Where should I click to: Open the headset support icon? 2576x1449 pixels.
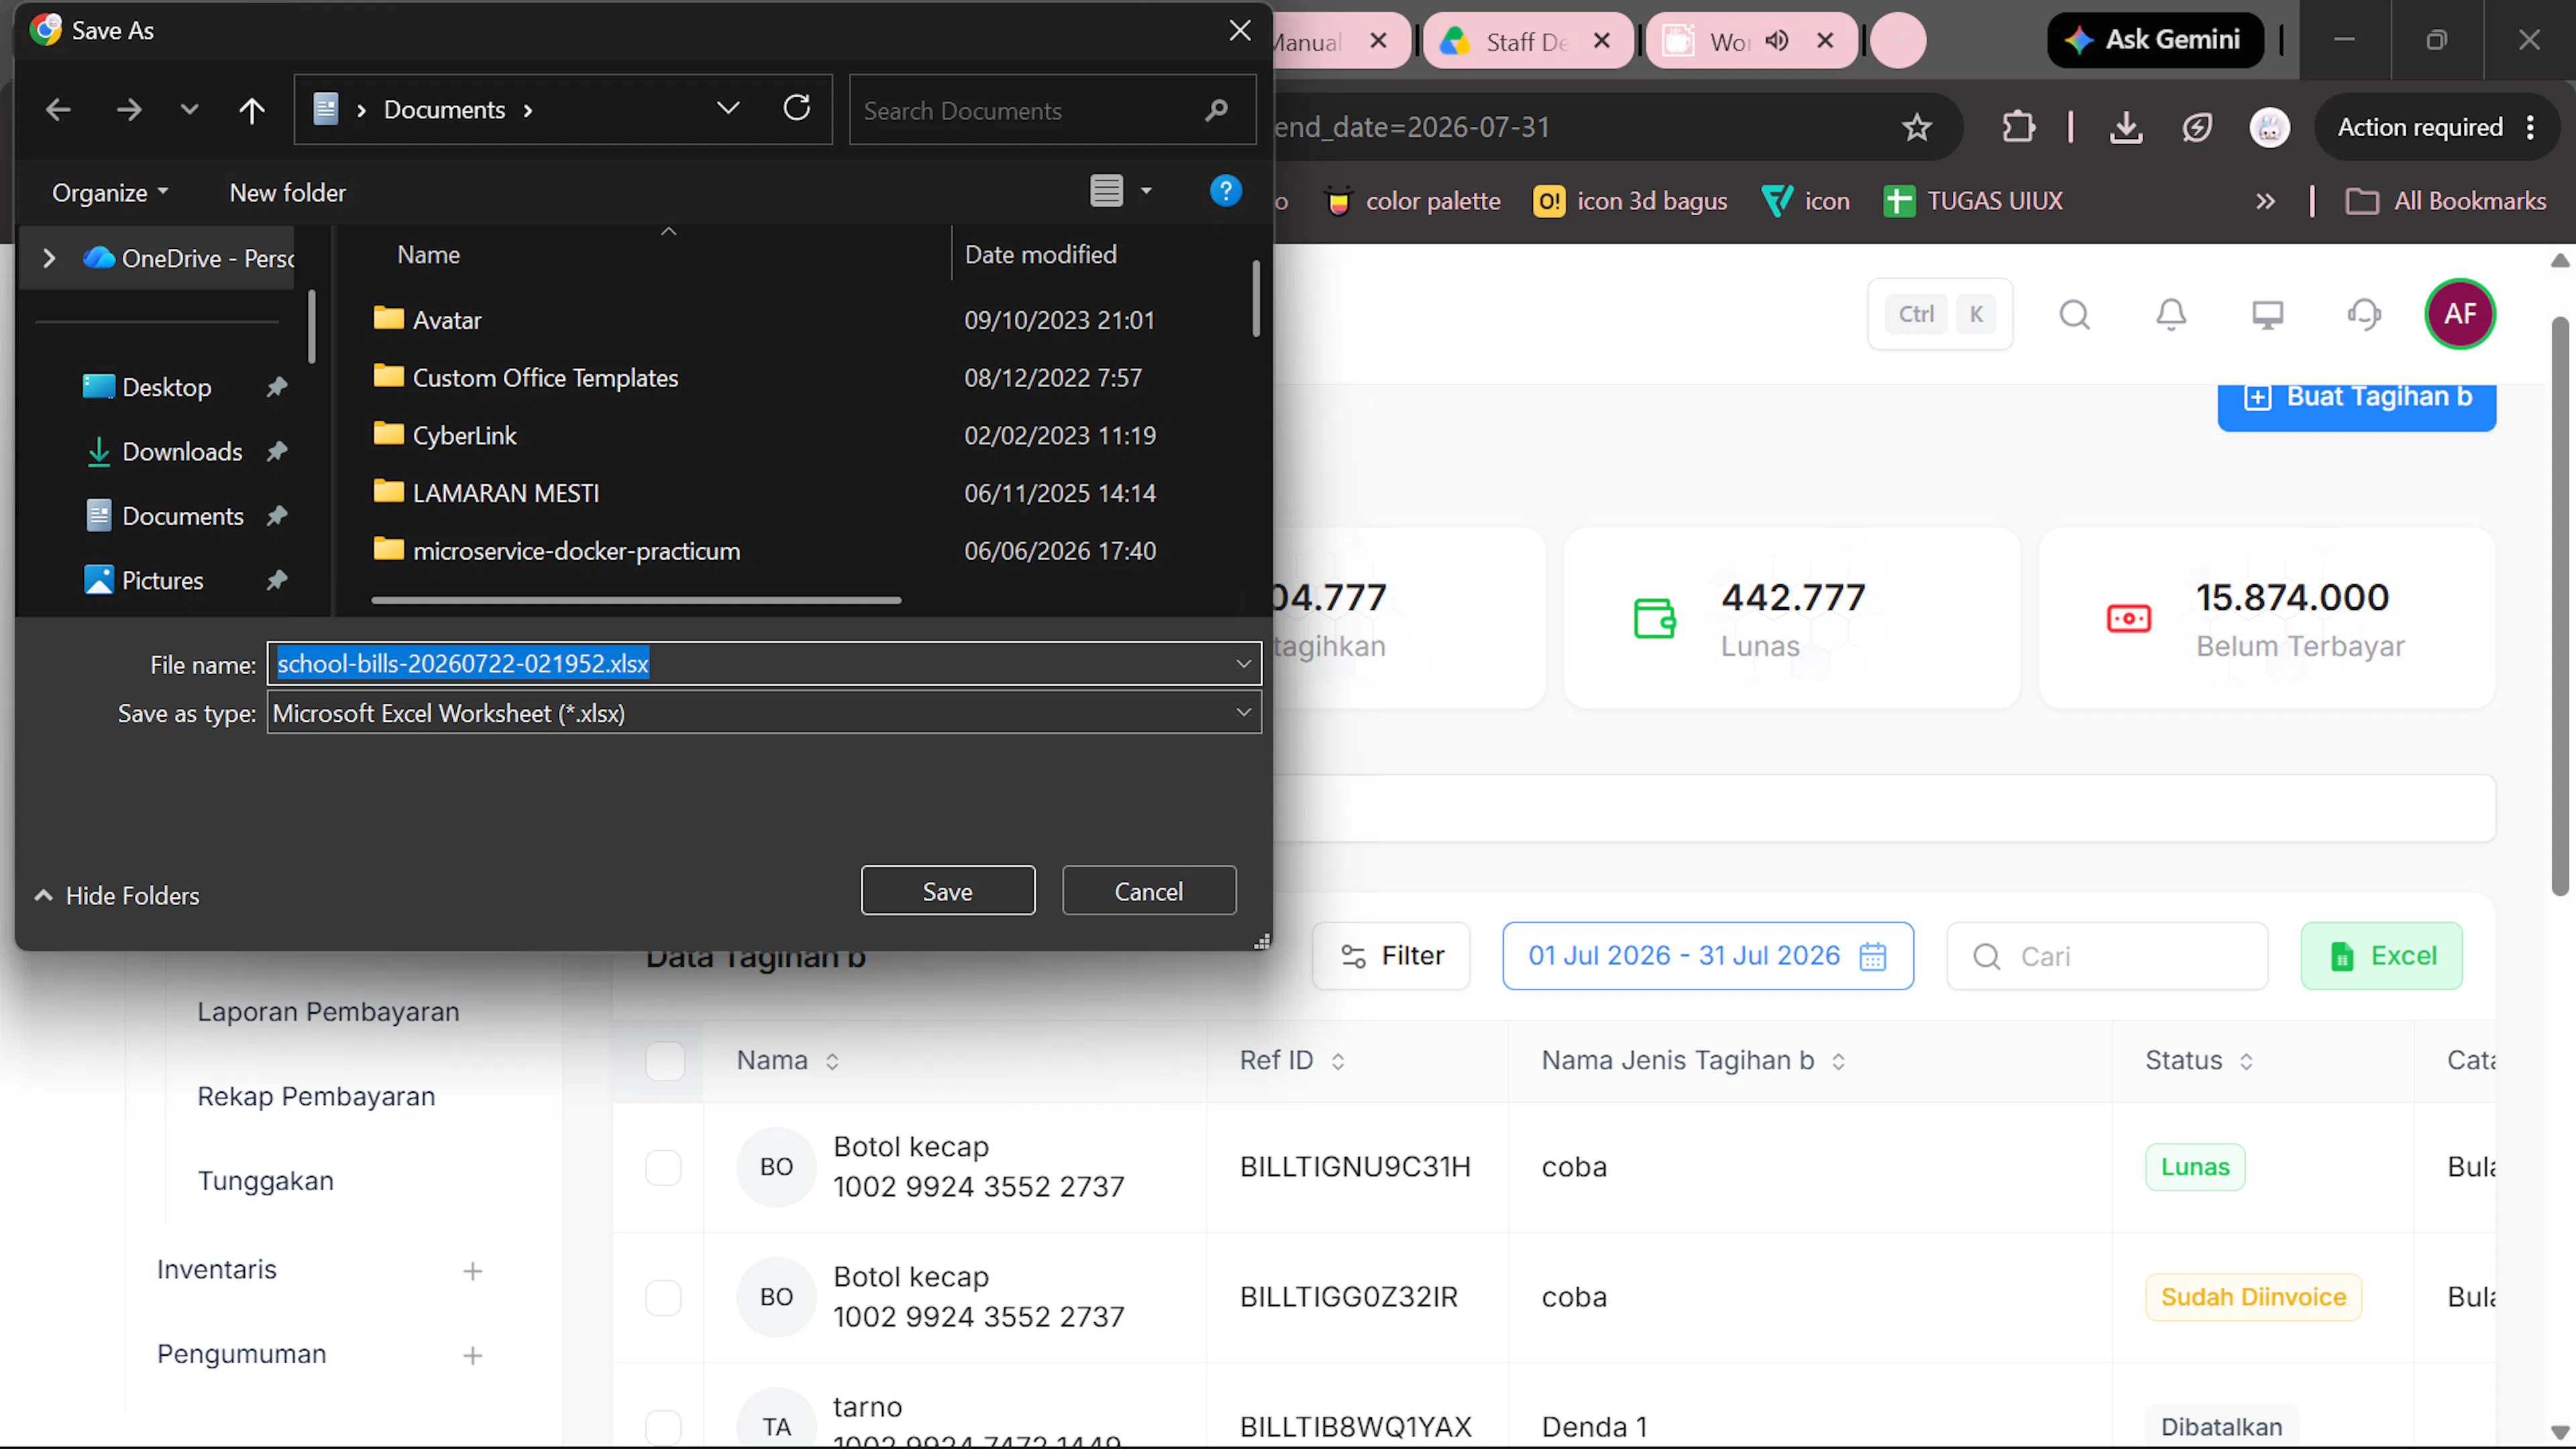(2364, 314)
